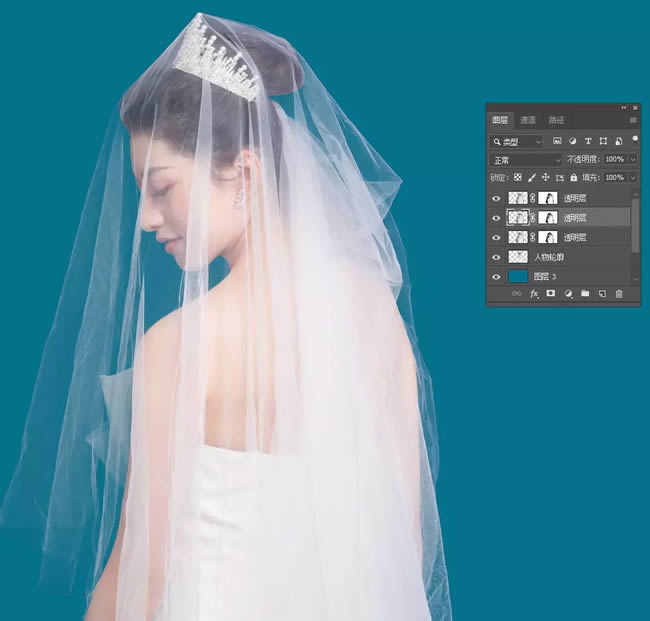Screen dimensions: 650x621
Task: Lock all padlock icon
Action: point(574,177)
